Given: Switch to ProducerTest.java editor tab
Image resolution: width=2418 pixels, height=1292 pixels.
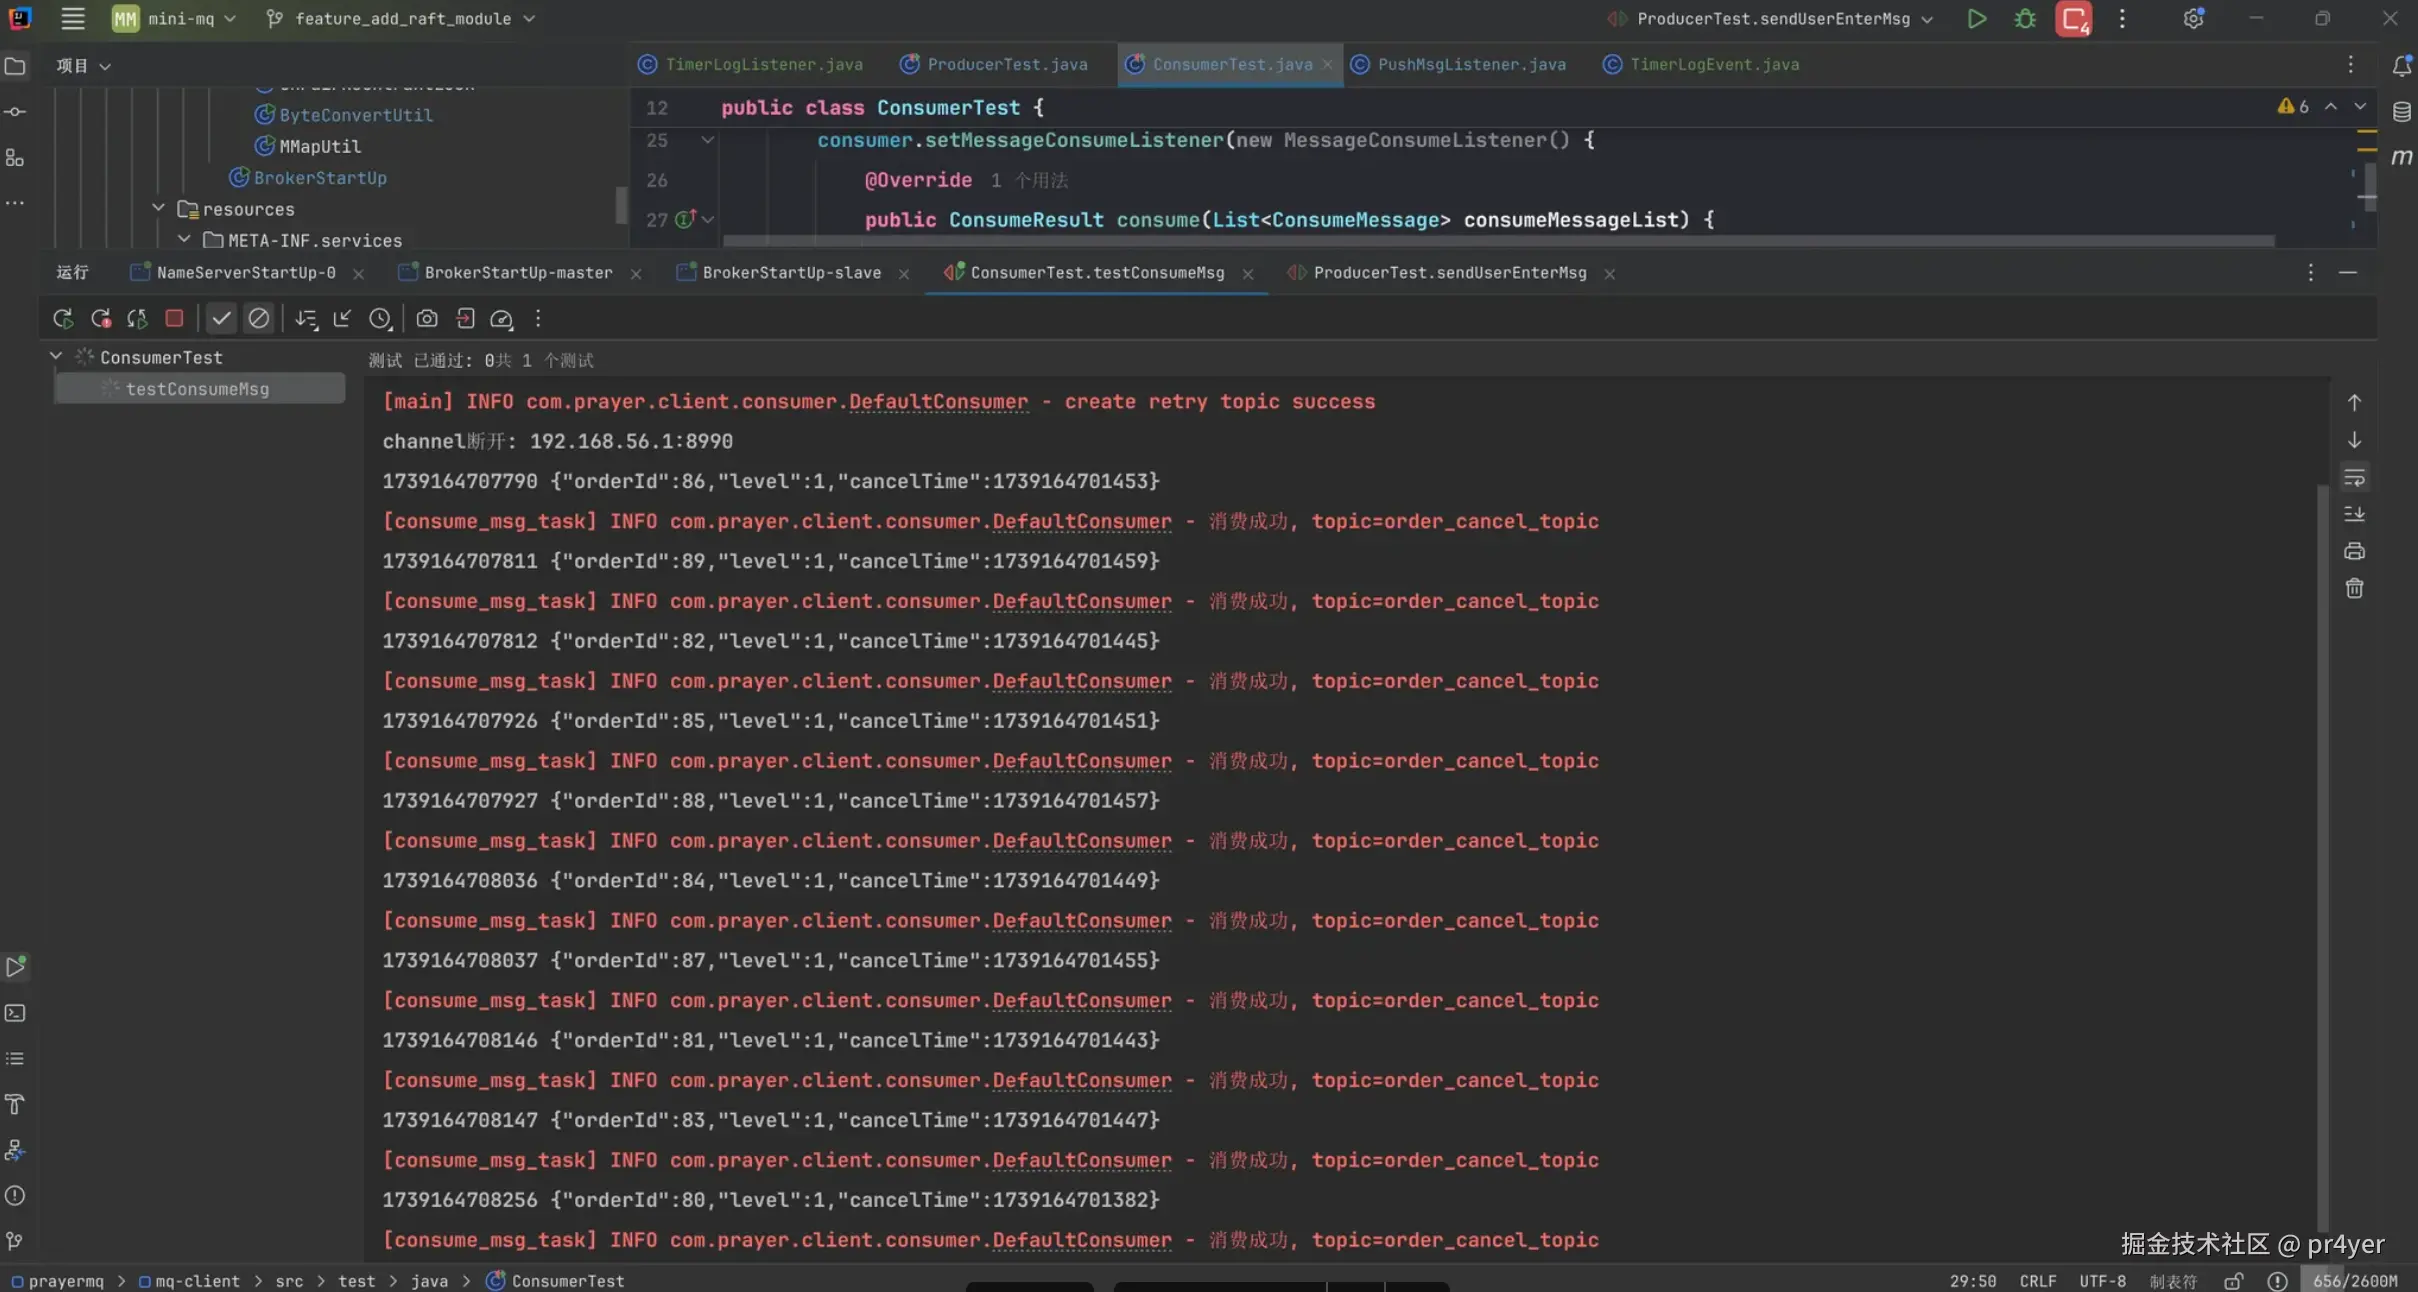Looking at the screenshot, I should [x=995, y=64].
